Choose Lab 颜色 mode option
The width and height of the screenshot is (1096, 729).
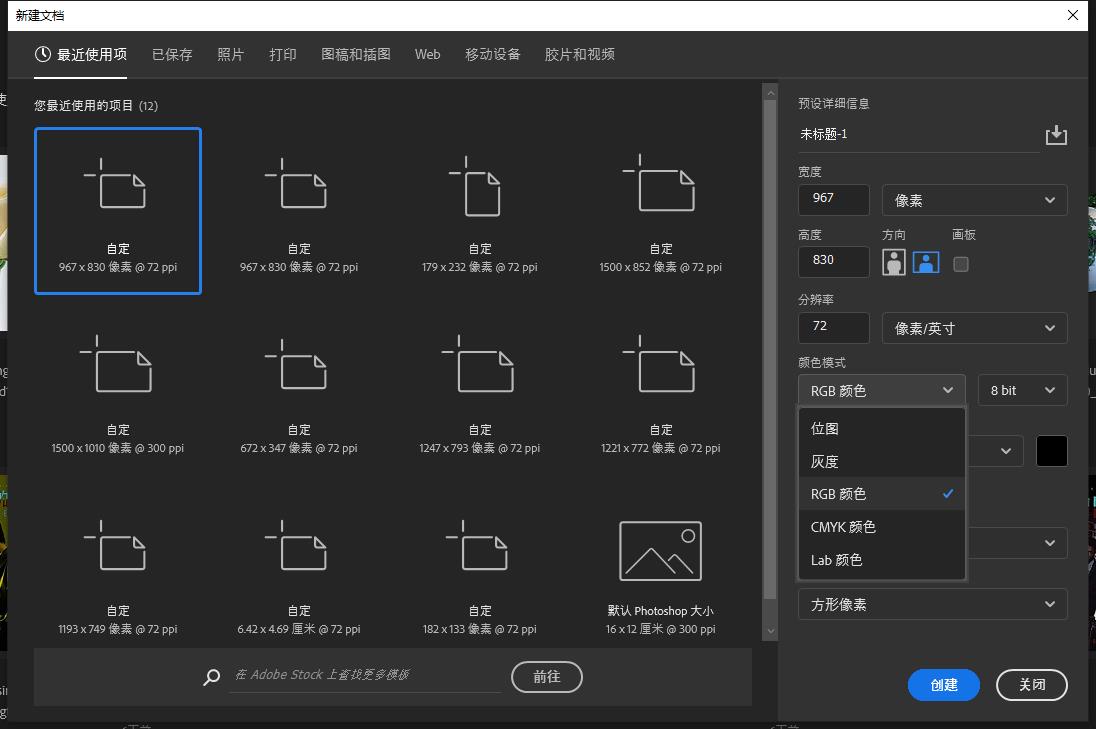(881, 560)
